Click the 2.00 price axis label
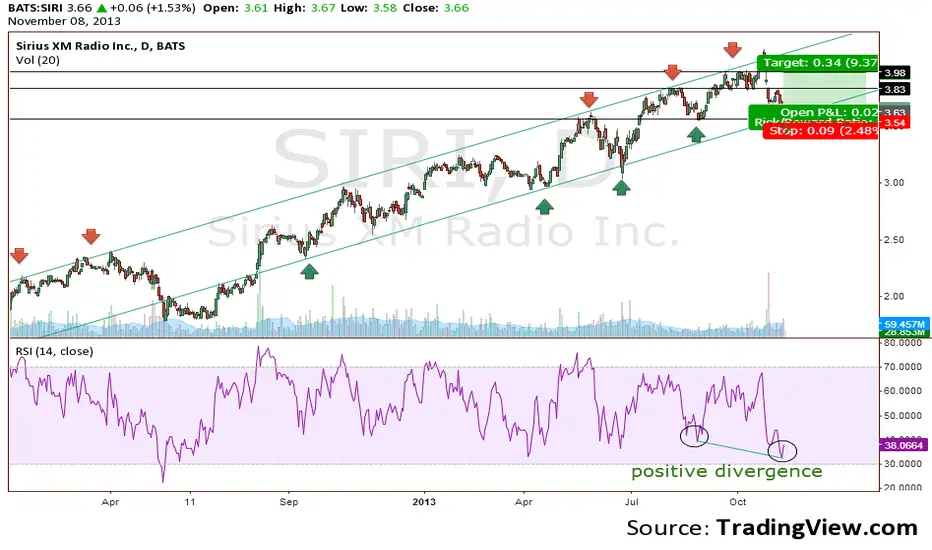The image size is (932, 550). [893, 296]
